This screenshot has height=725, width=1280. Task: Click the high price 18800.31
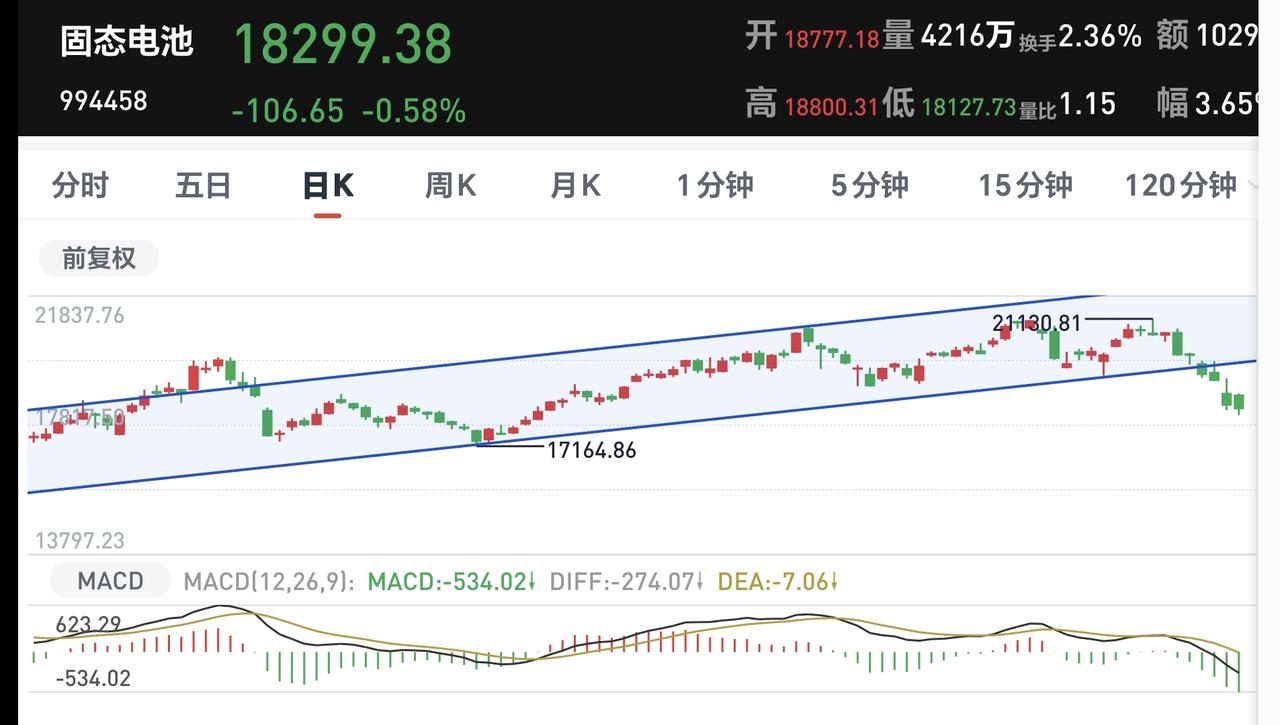coord(831,106)
